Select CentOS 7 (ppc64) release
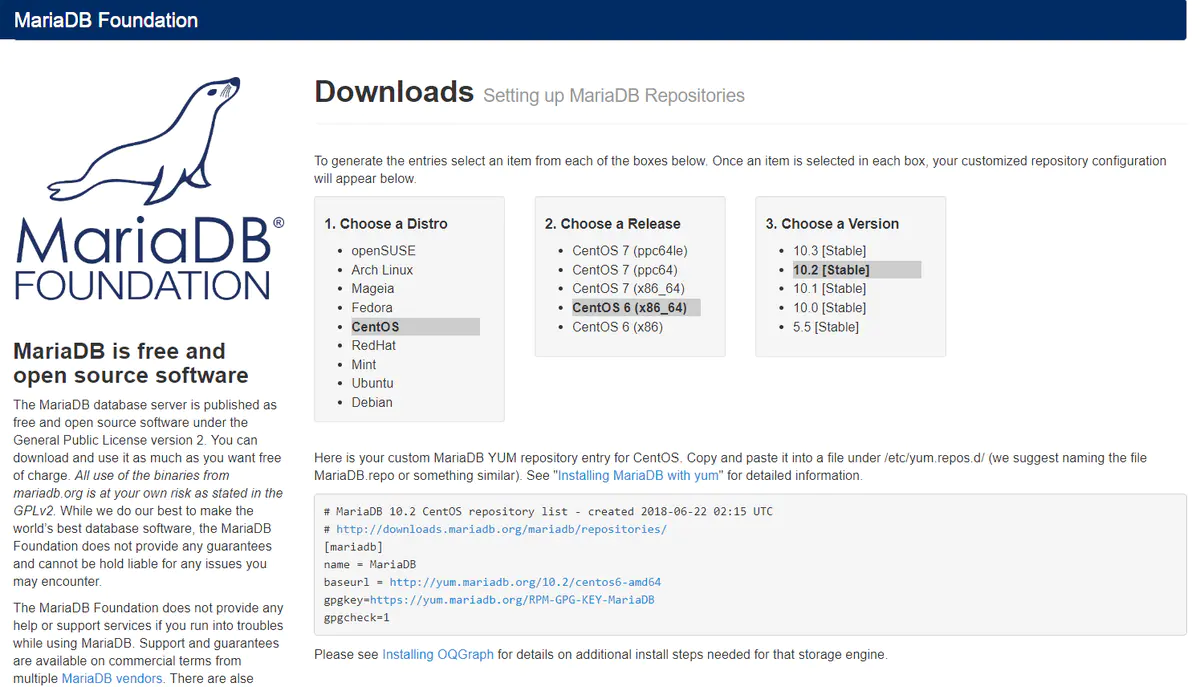Screen dimensions: 1200x687 click(x=625, y=270)
